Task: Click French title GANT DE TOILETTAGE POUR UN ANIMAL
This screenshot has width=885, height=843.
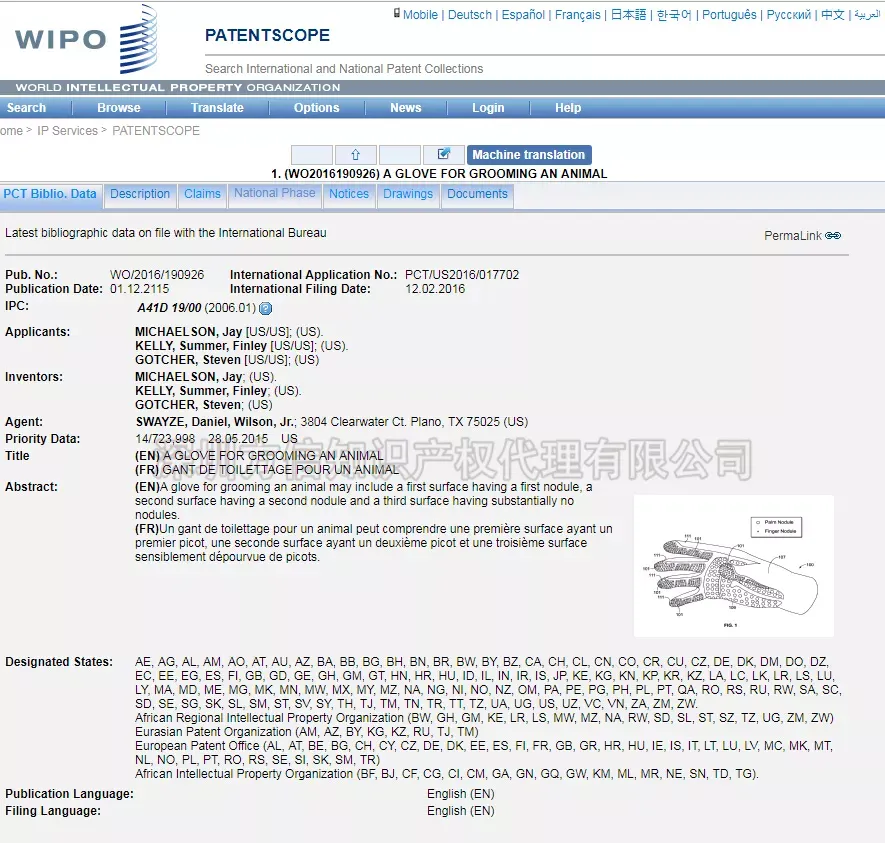Action: (x=281, y=470)
